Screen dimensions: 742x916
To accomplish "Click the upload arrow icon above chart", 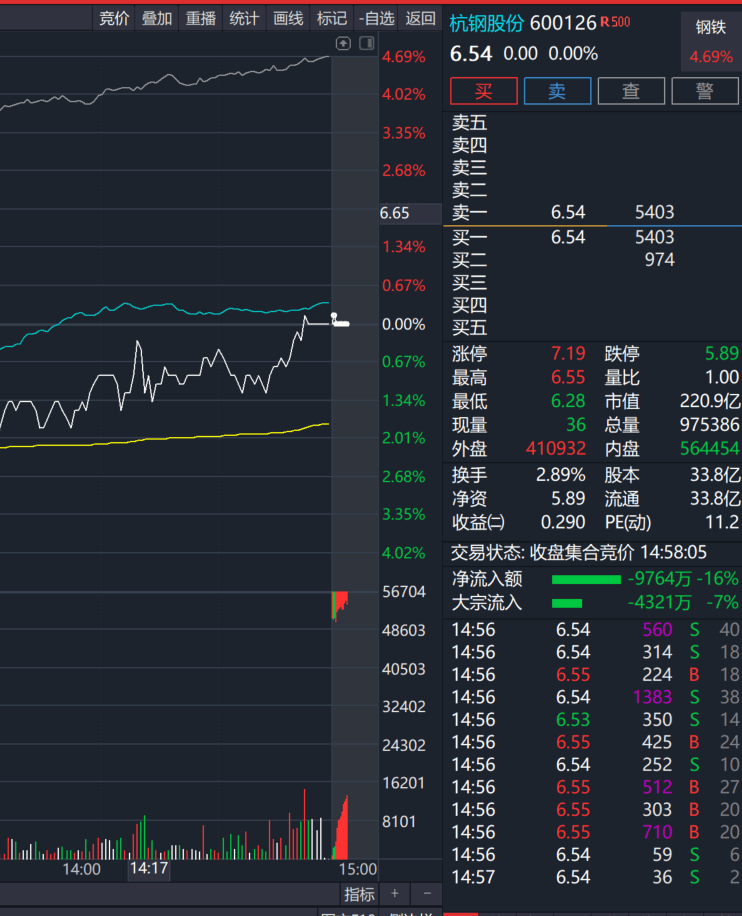I will coord(344,43).
